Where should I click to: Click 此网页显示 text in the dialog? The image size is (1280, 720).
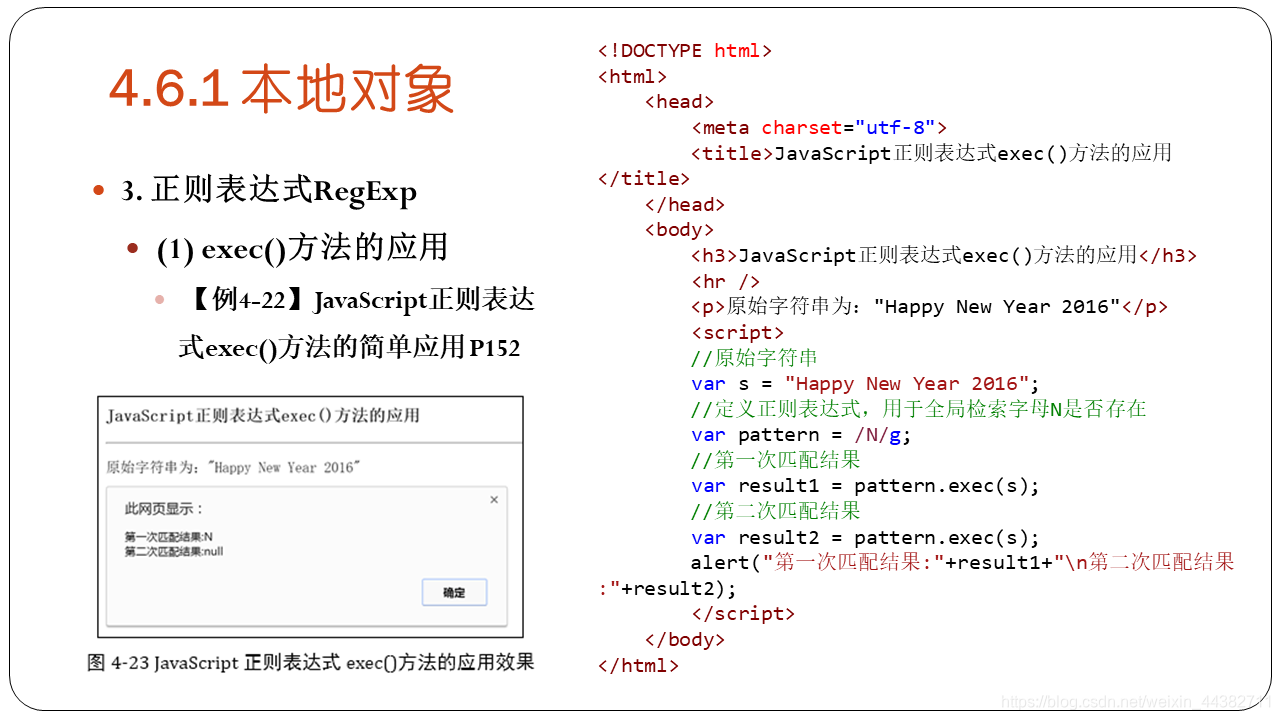[164, 510]
